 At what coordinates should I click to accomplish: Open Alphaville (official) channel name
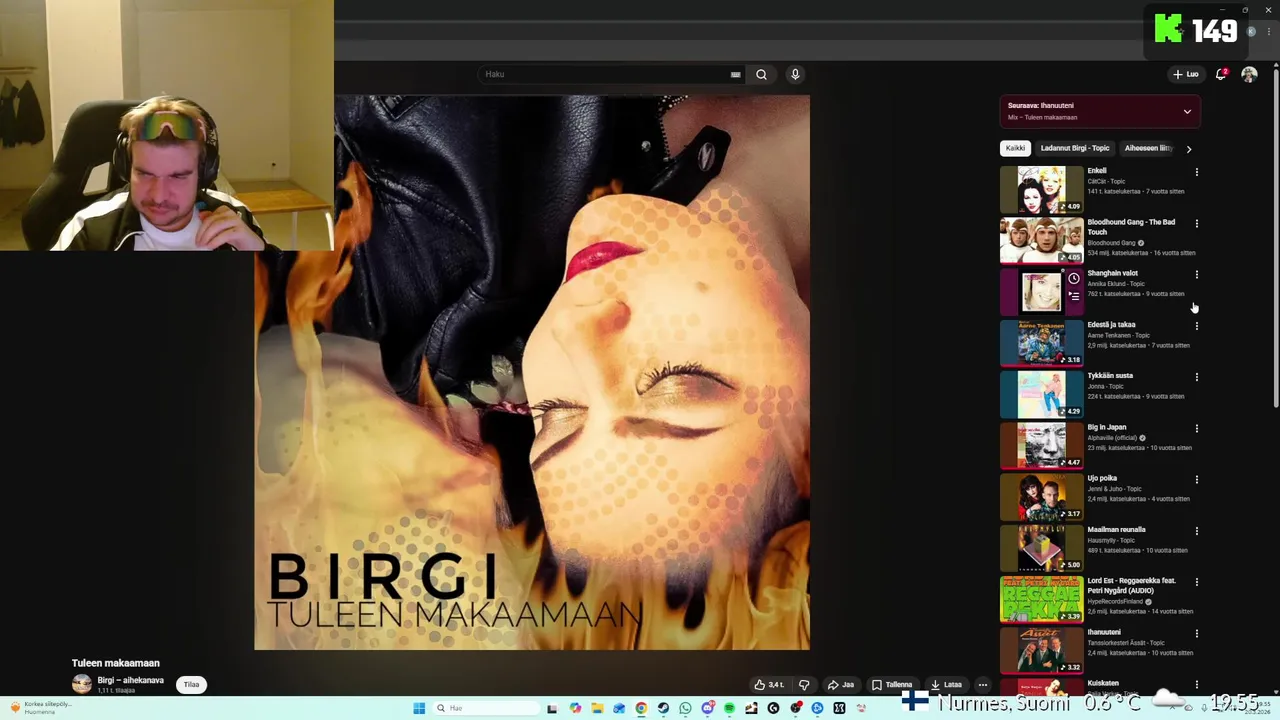coord(1113,437)
